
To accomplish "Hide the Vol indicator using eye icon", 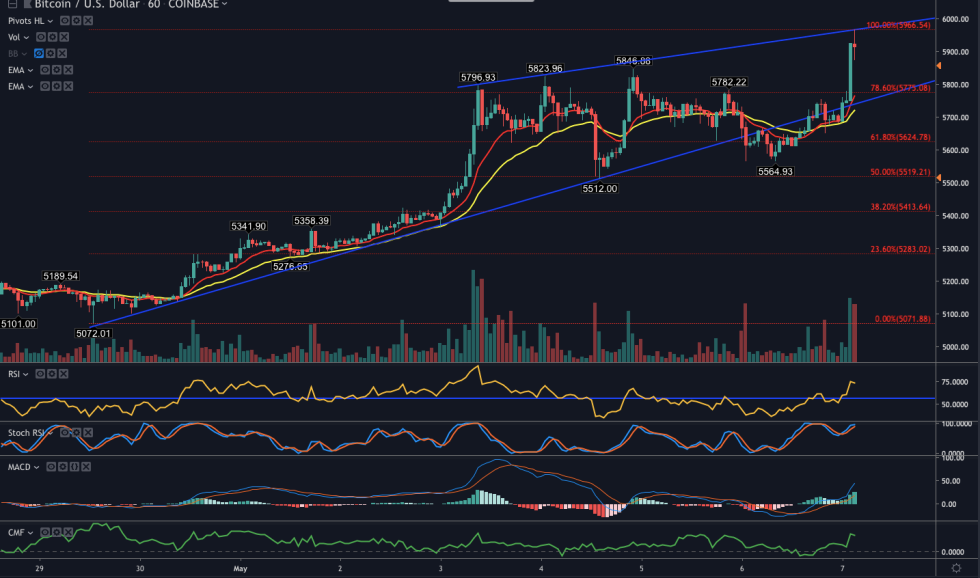I will pyautogui.click(x=40, y=36).
